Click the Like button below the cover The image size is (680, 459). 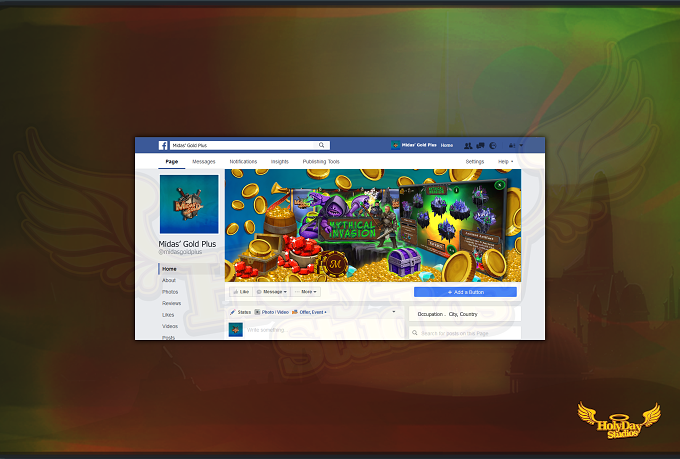[x=241, y=292]
